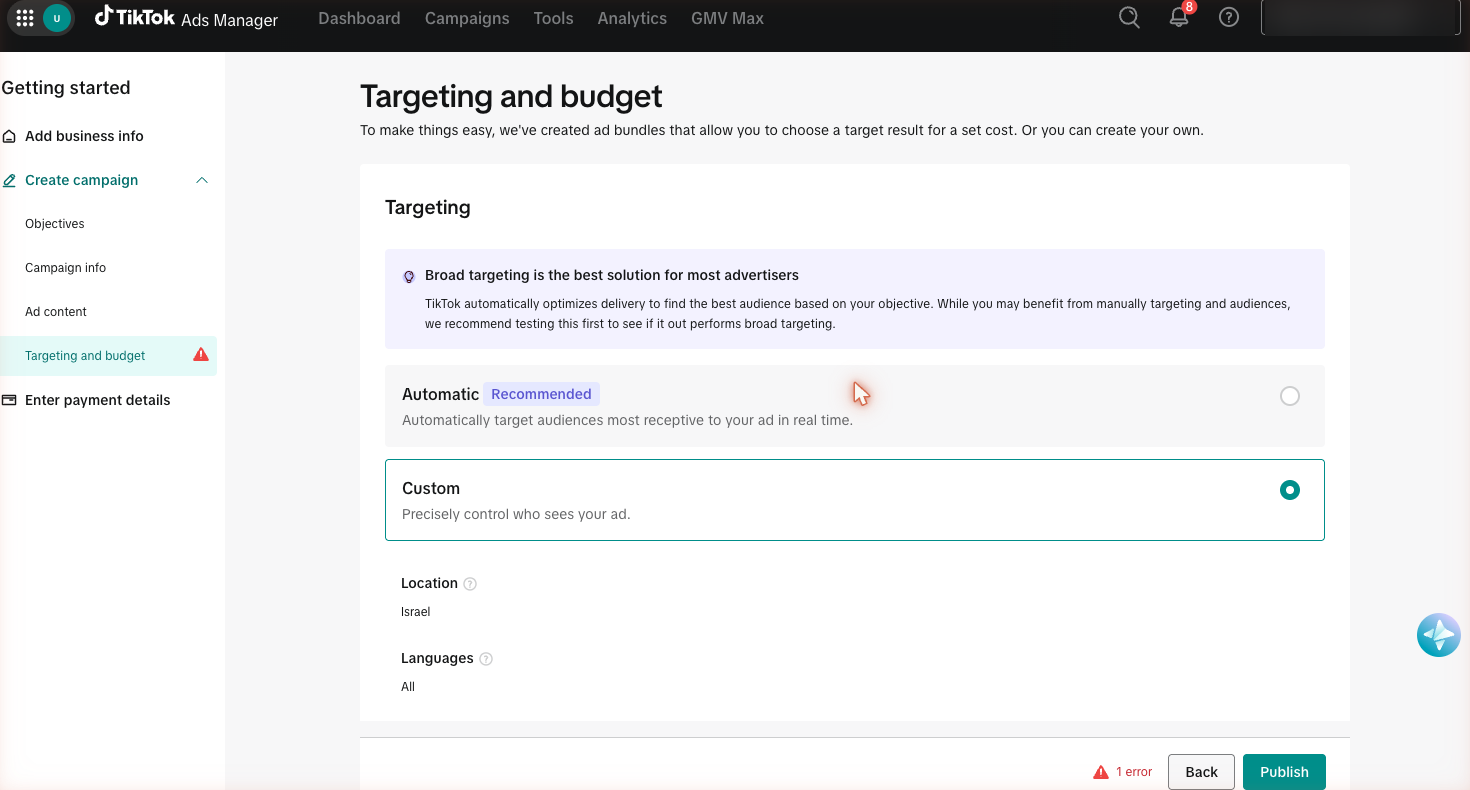Select the Custom targeting radio button

[x=1290, y=490]
